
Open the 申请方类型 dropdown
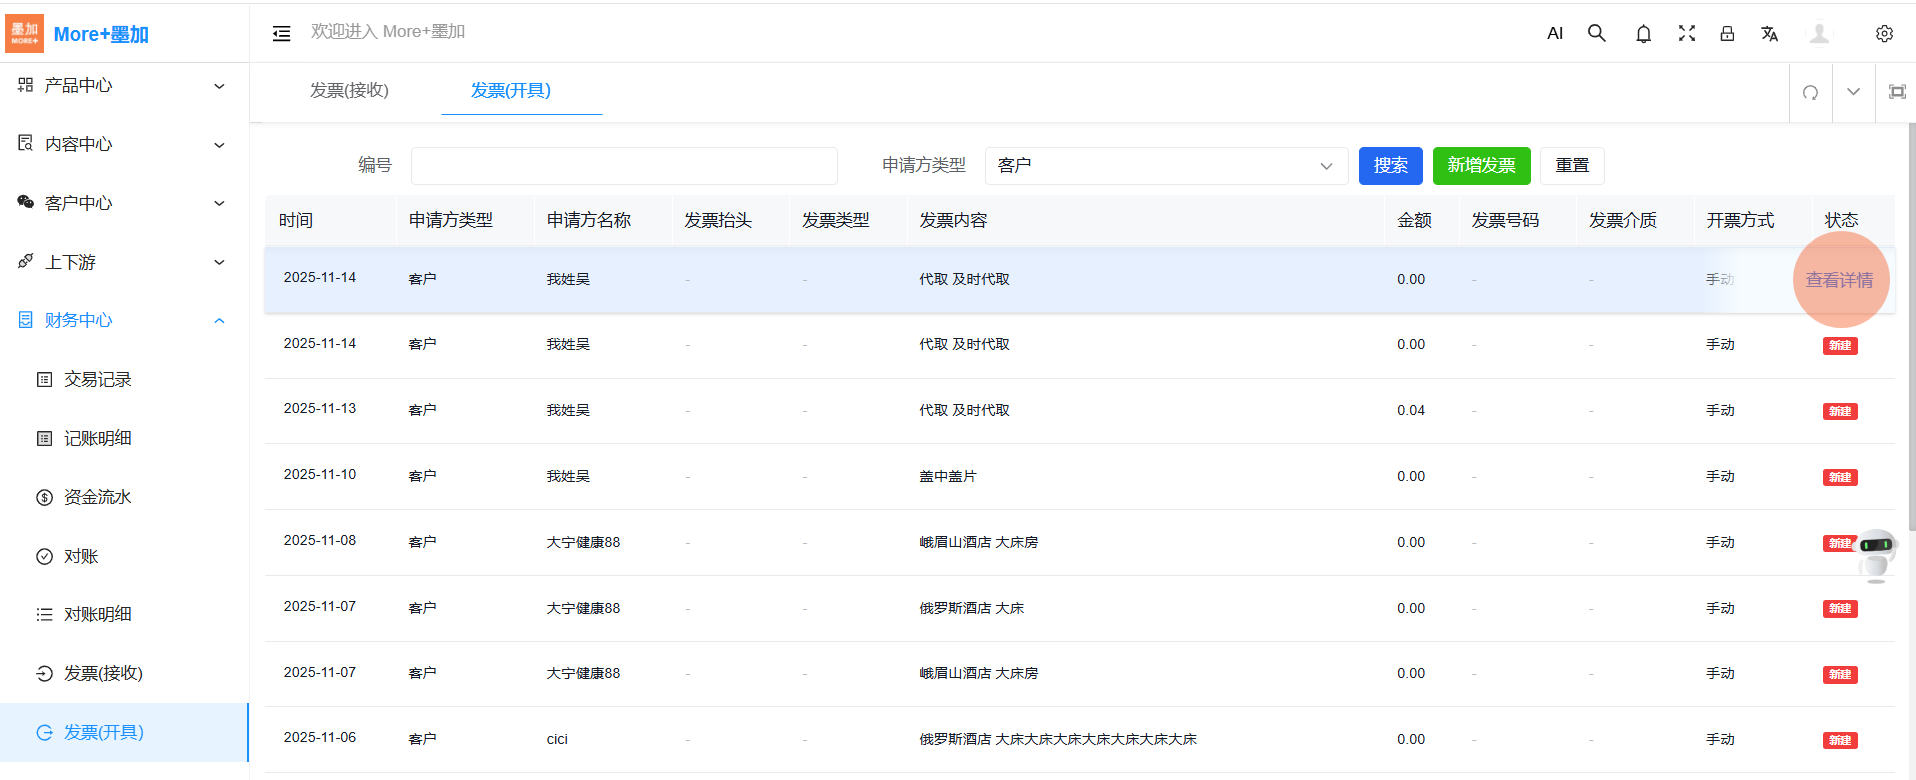[x=1166, y=166]
